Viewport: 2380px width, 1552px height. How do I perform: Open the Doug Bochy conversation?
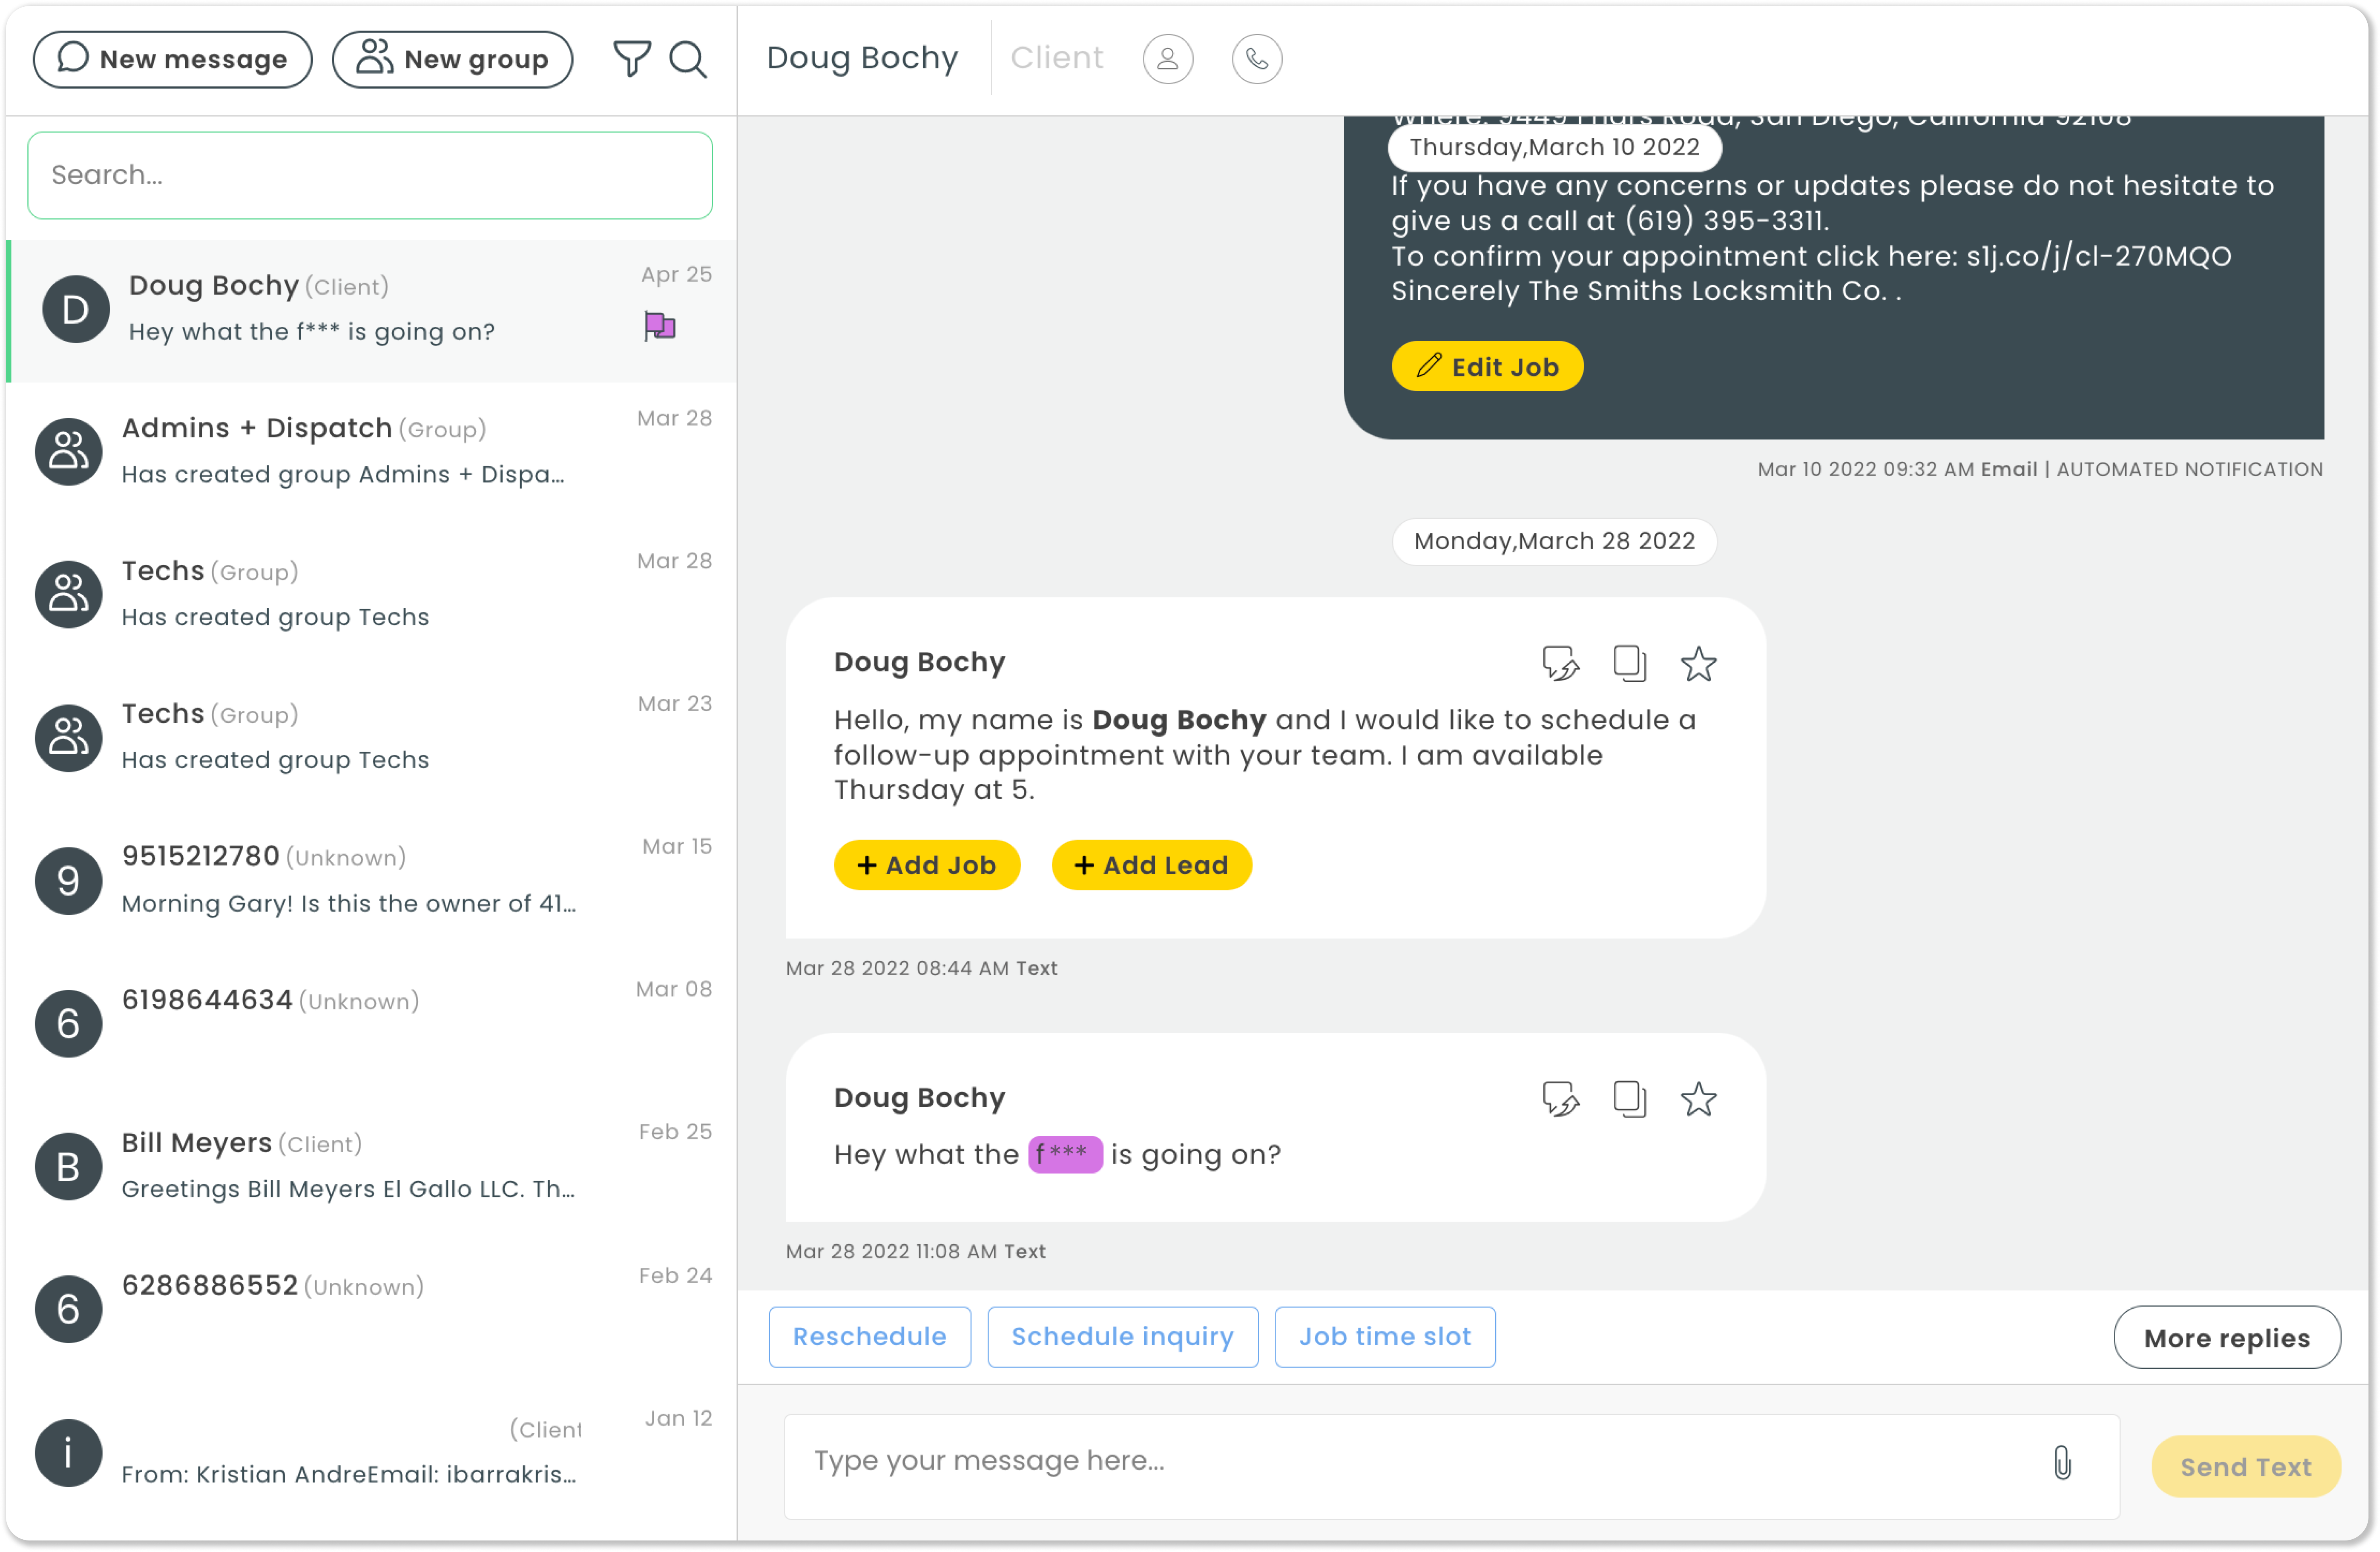click(x=371, y=310)
